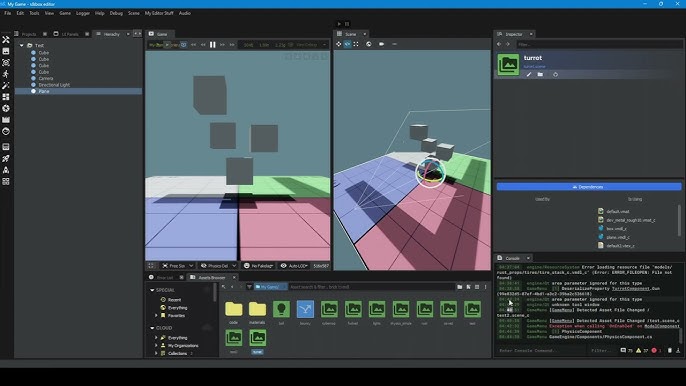This screenshot has width=686, height=386.
Task: Click the up-folder arrow in Assets Browser
Action: (224, 287)
